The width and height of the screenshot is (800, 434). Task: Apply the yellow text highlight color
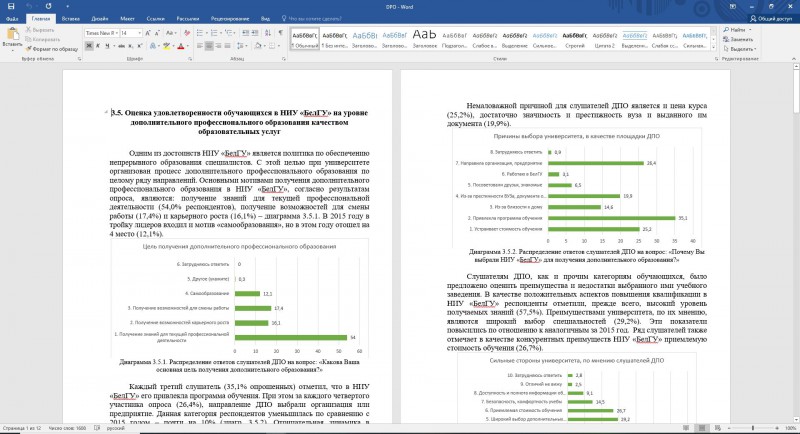[x=166, y=46]
